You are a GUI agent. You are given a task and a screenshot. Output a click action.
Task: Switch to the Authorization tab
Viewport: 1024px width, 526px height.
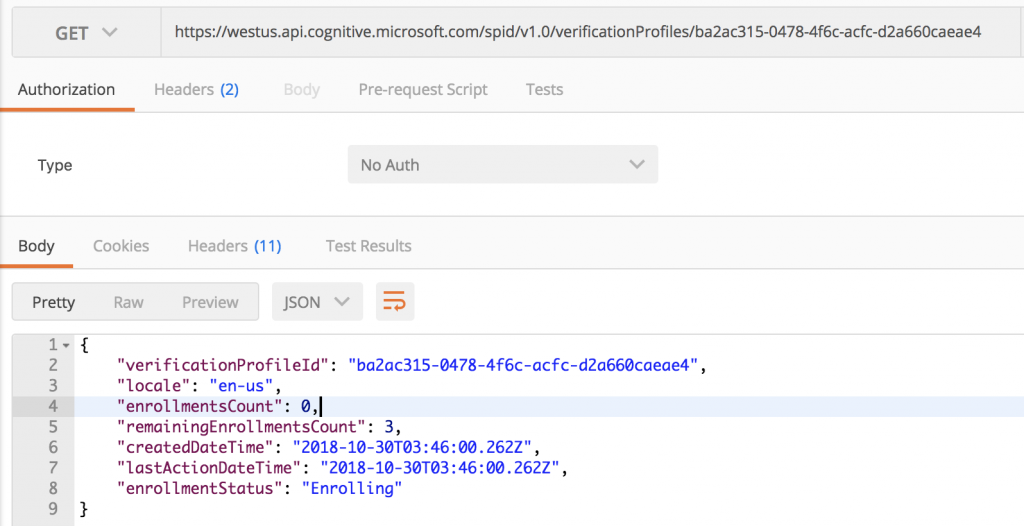pyautogui.click(x=67, y=89)
